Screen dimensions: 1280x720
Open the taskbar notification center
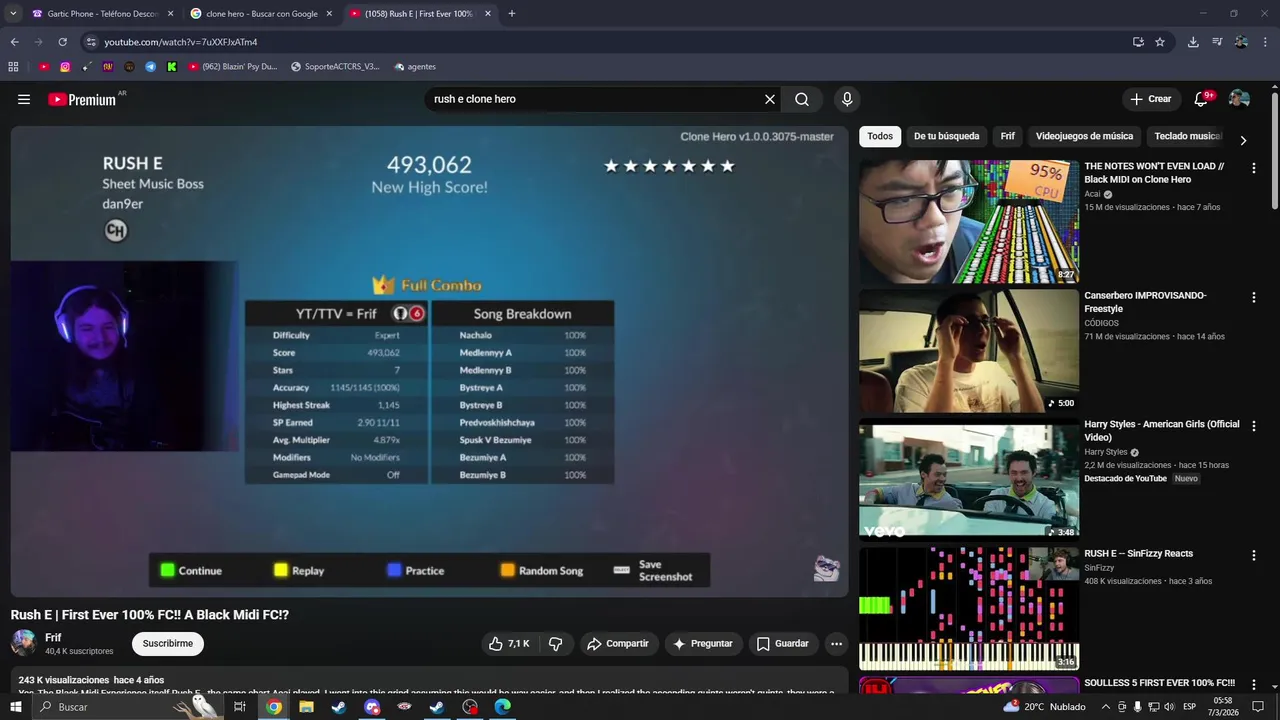point(1258,707)
